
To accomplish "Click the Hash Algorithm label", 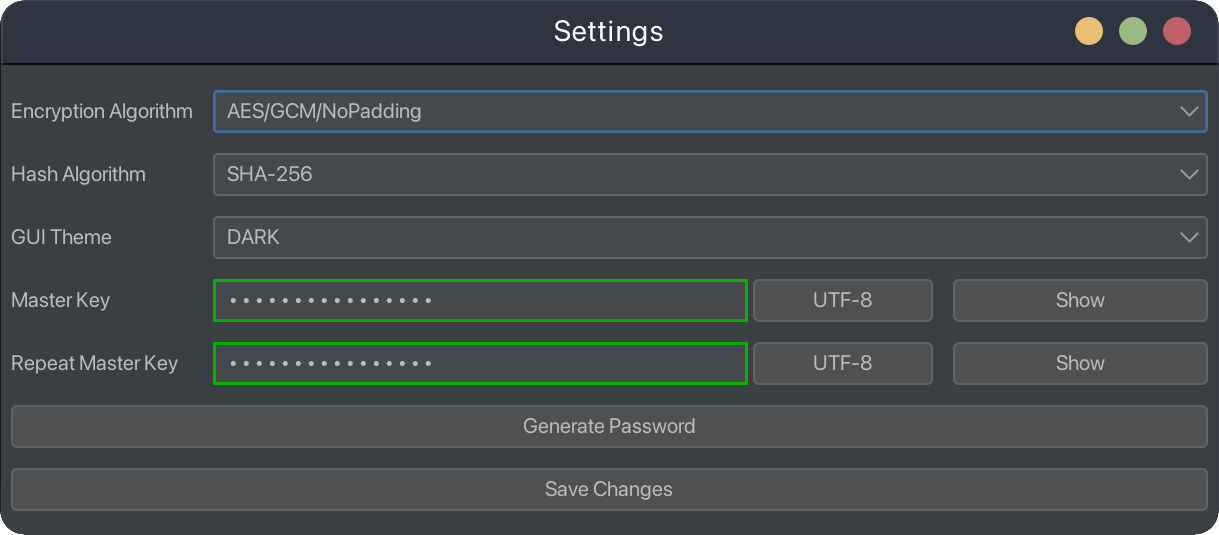I will tap(78, 174).
